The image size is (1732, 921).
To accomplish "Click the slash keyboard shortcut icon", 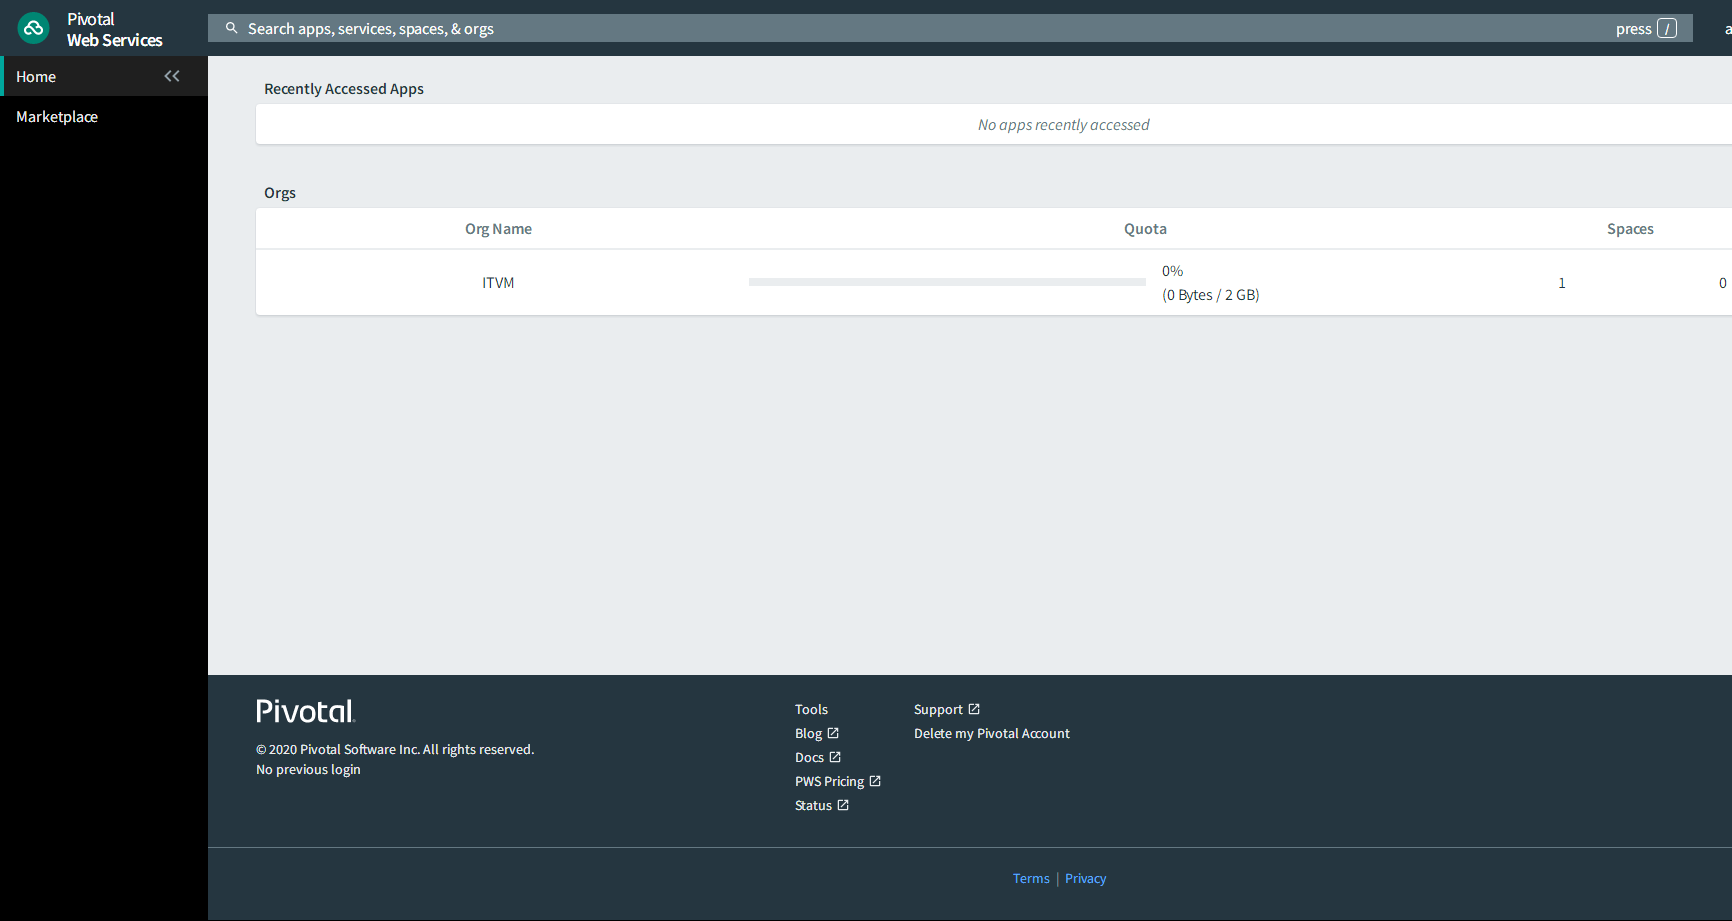I will 1667,28.
